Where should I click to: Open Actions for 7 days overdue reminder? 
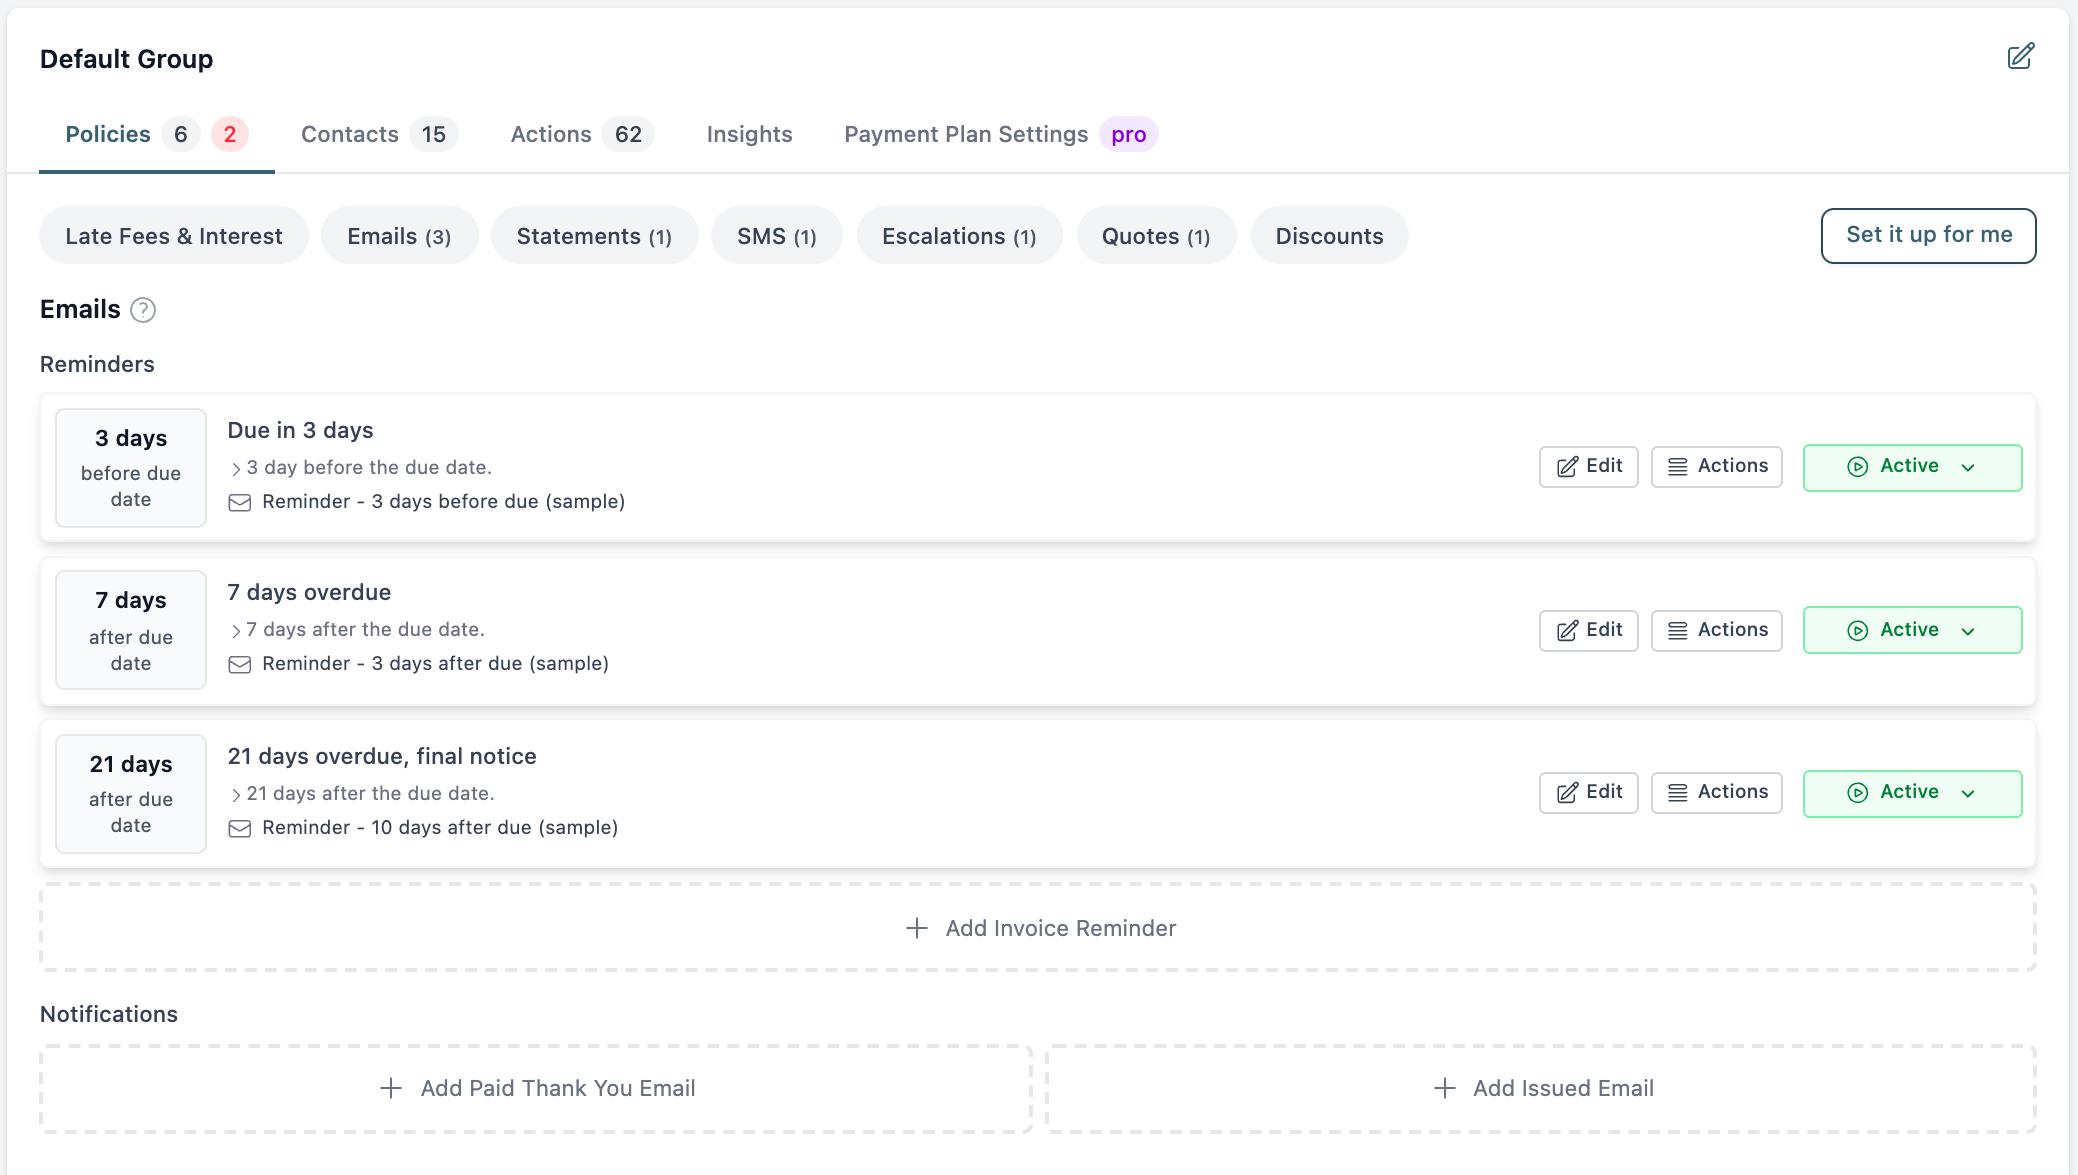pos(1716,630)
